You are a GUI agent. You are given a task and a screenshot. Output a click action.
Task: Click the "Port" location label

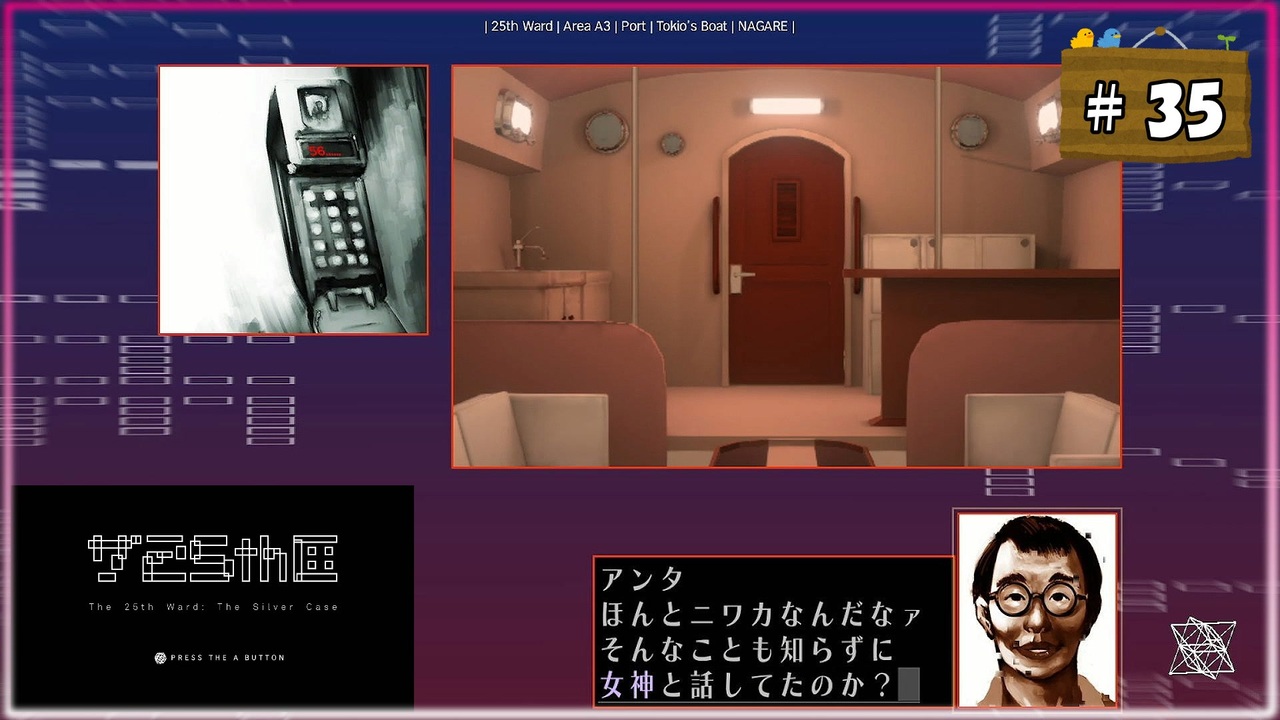[633, 26]
